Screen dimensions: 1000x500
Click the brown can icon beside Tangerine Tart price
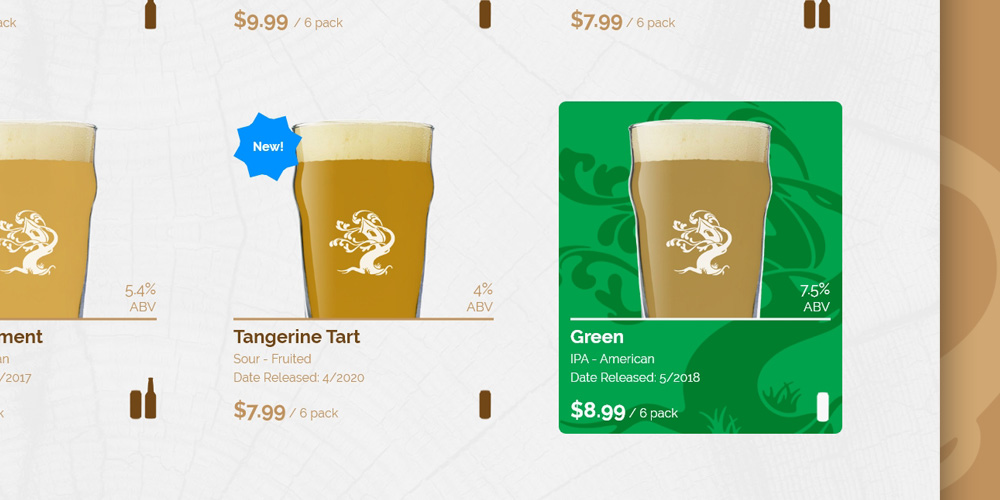(485, 405)
